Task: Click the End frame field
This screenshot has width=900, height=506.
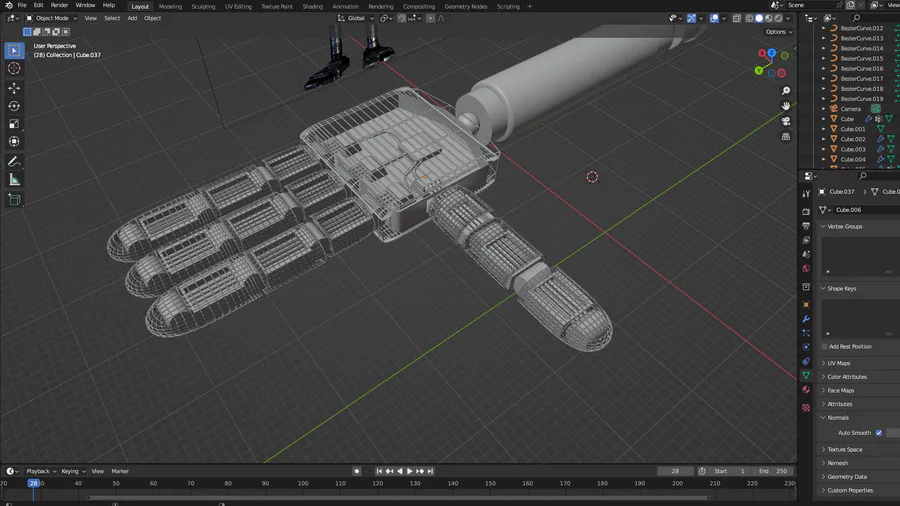Action: (773, 471)
